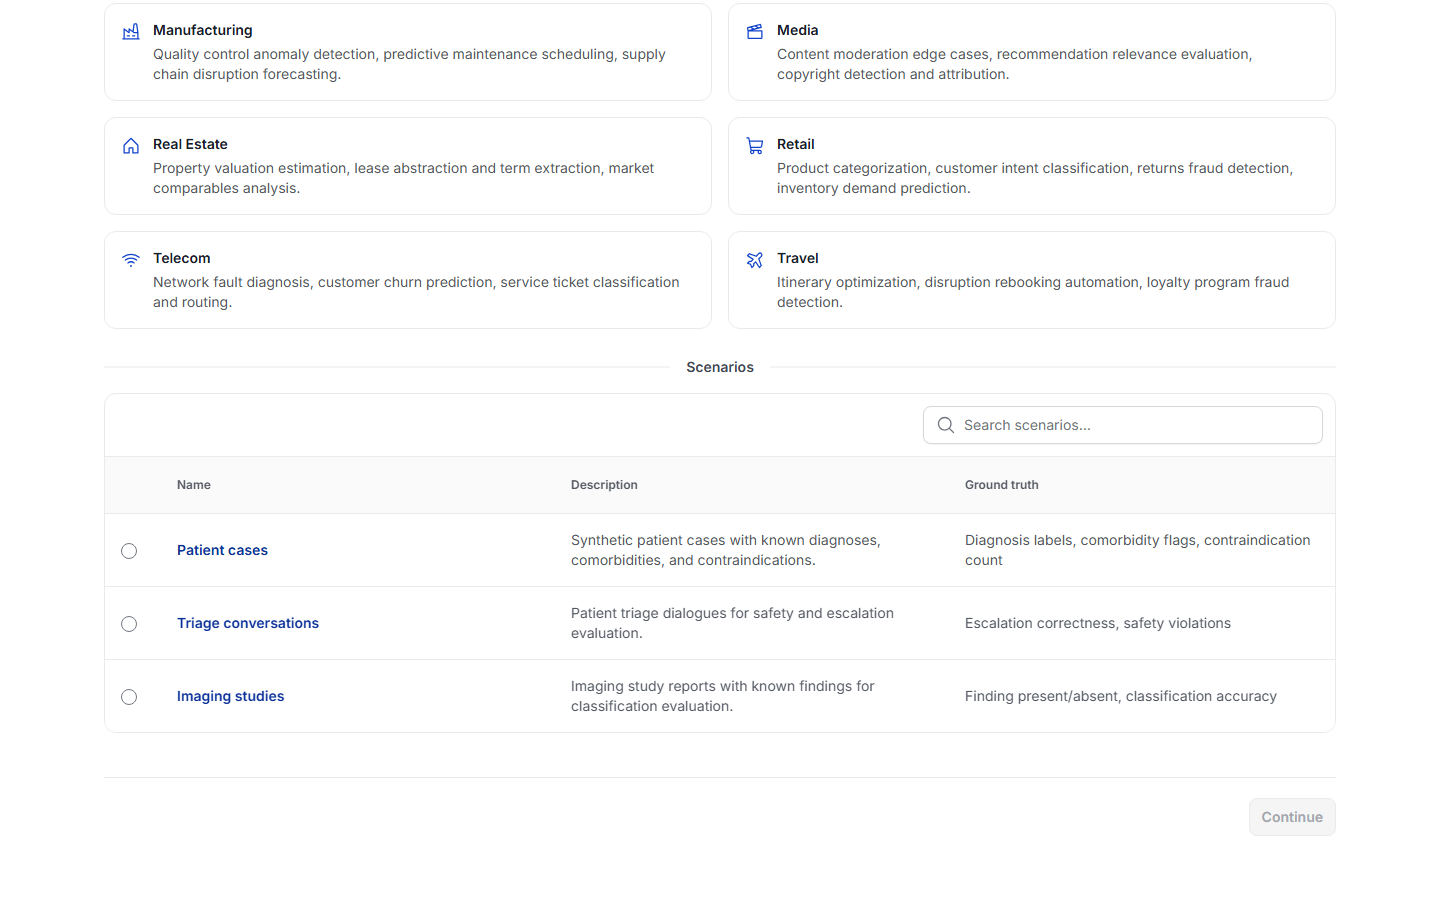Select the Patient cases radio button

pos(129,551)
